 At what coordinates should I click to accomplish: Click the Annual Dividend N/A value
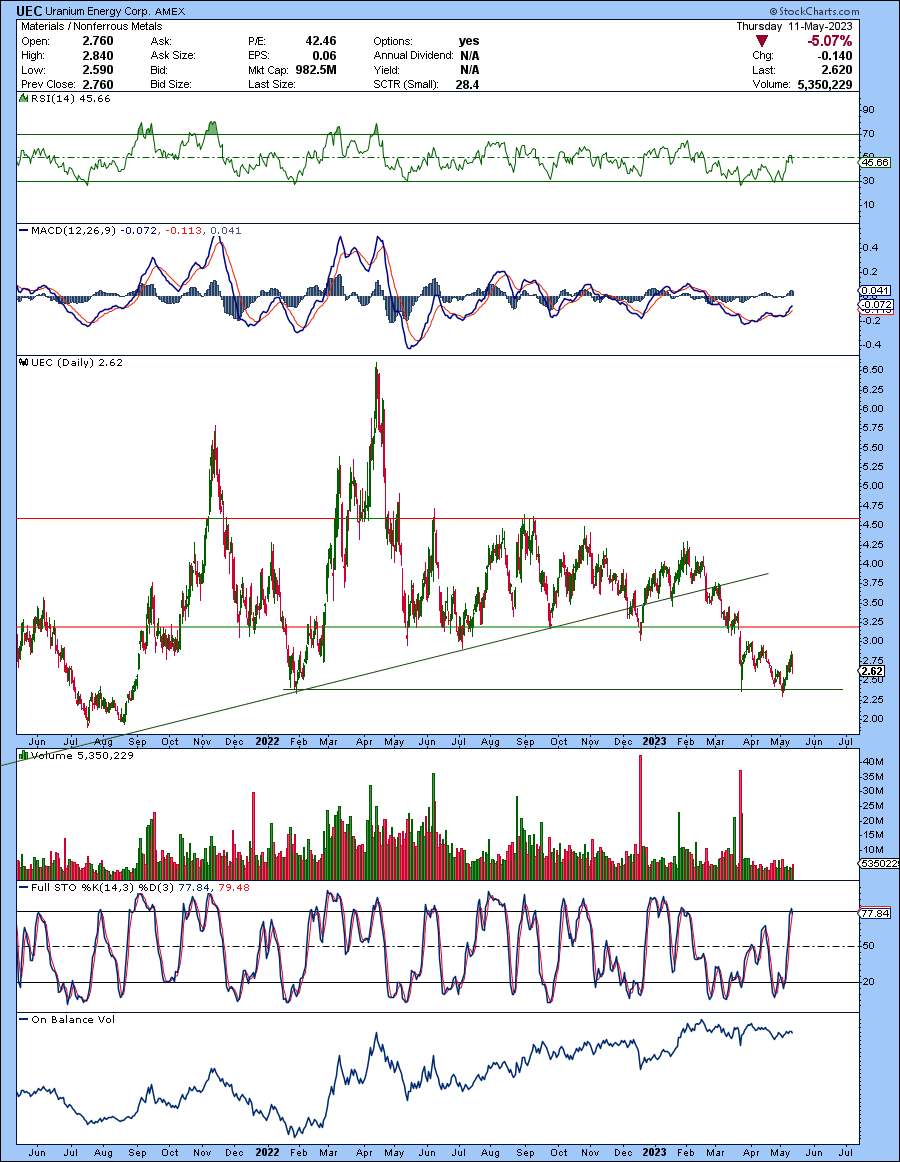(469, 56)
